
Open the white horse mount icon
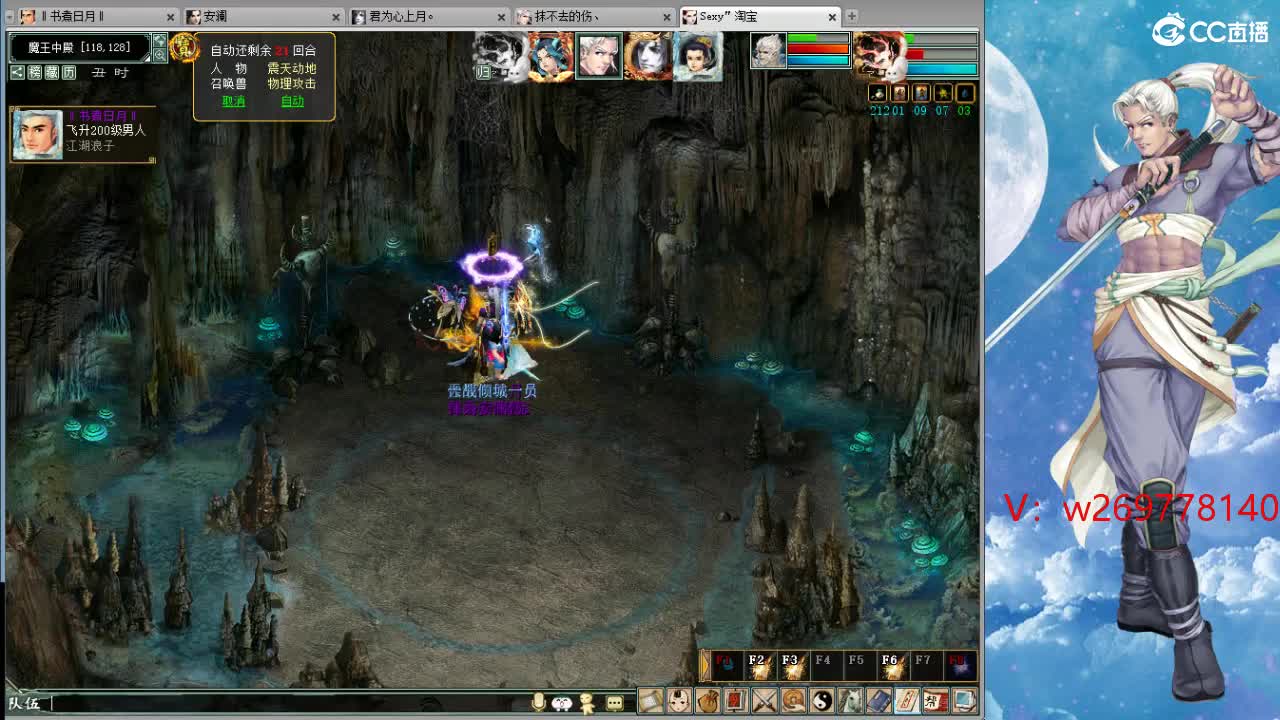tap(850, 701)
